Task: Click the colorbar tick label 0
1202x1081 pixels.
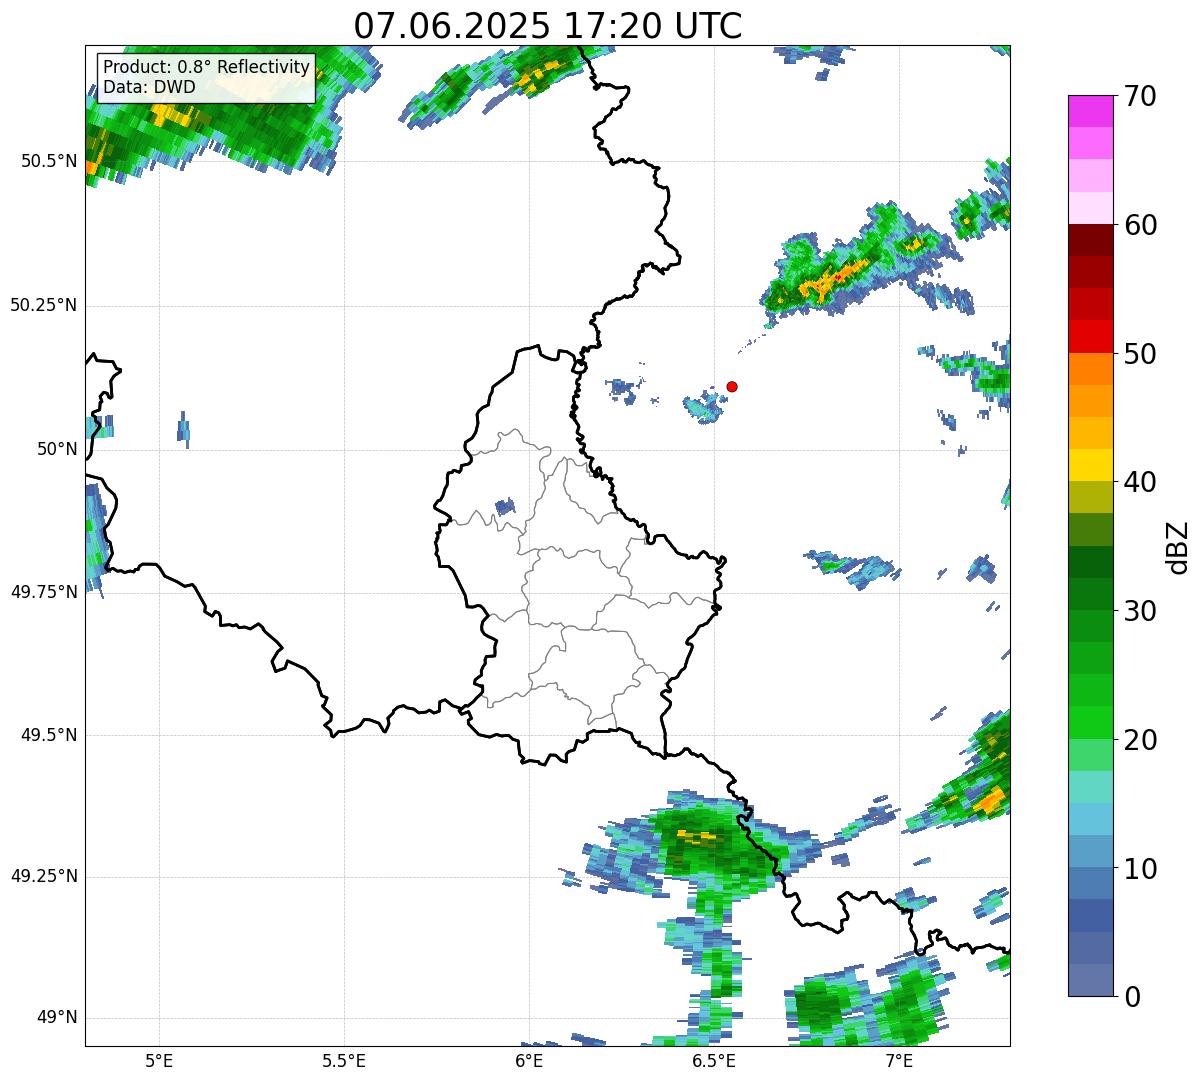Action: click(1133, 997)
